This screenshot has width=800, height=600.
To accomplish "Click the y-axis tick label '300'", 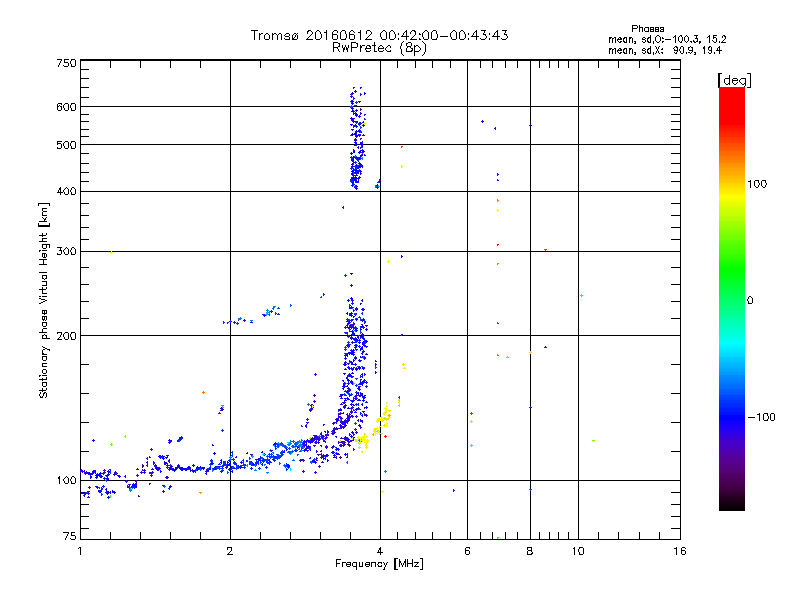I will [66, 251].
